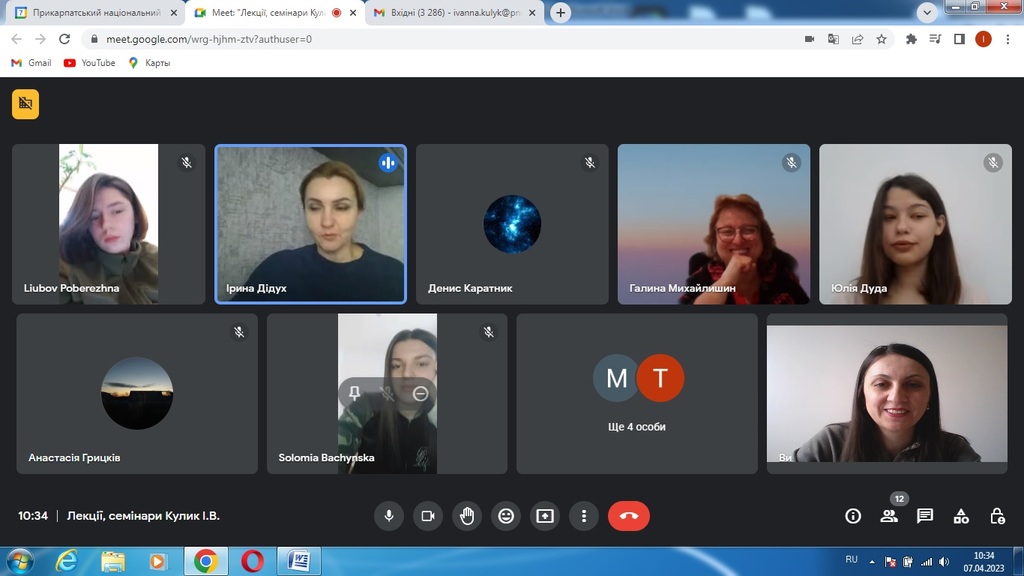Open the YouTube bookmark

click(89, 63)
